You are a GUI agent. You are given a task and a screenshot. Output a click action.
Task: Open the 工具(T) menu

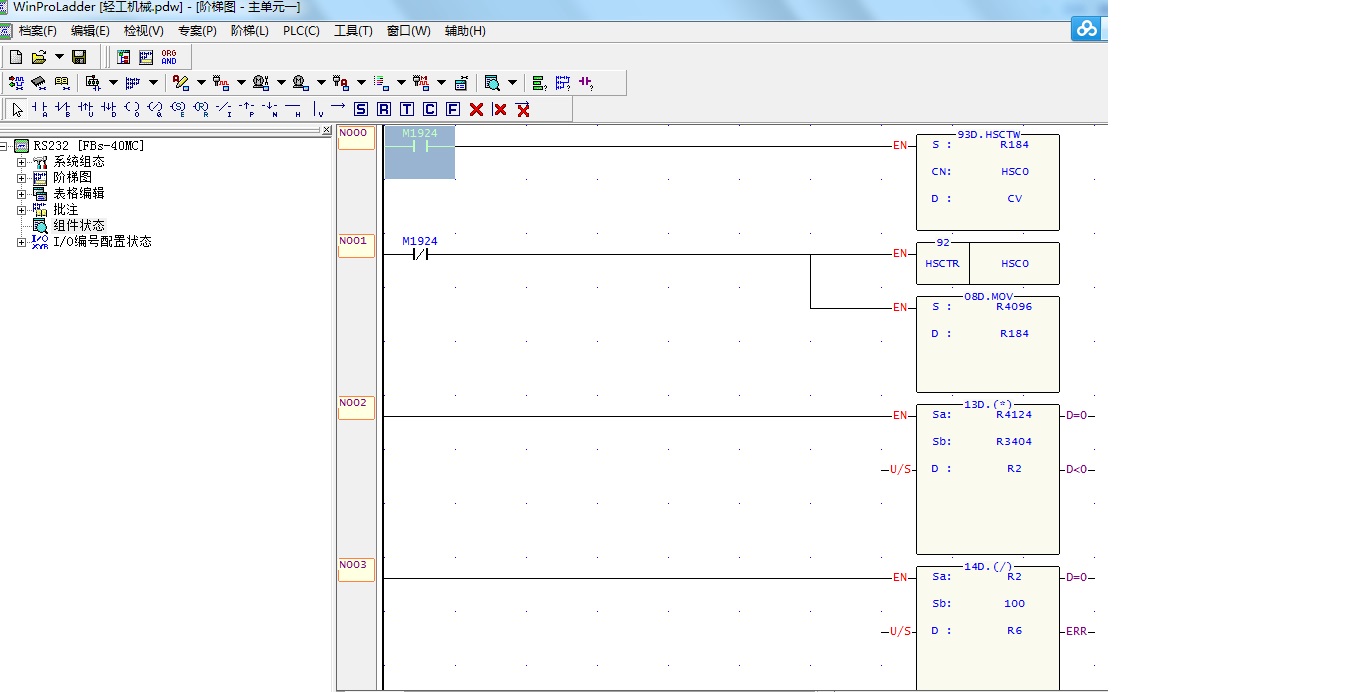click(x=352, y=31)
